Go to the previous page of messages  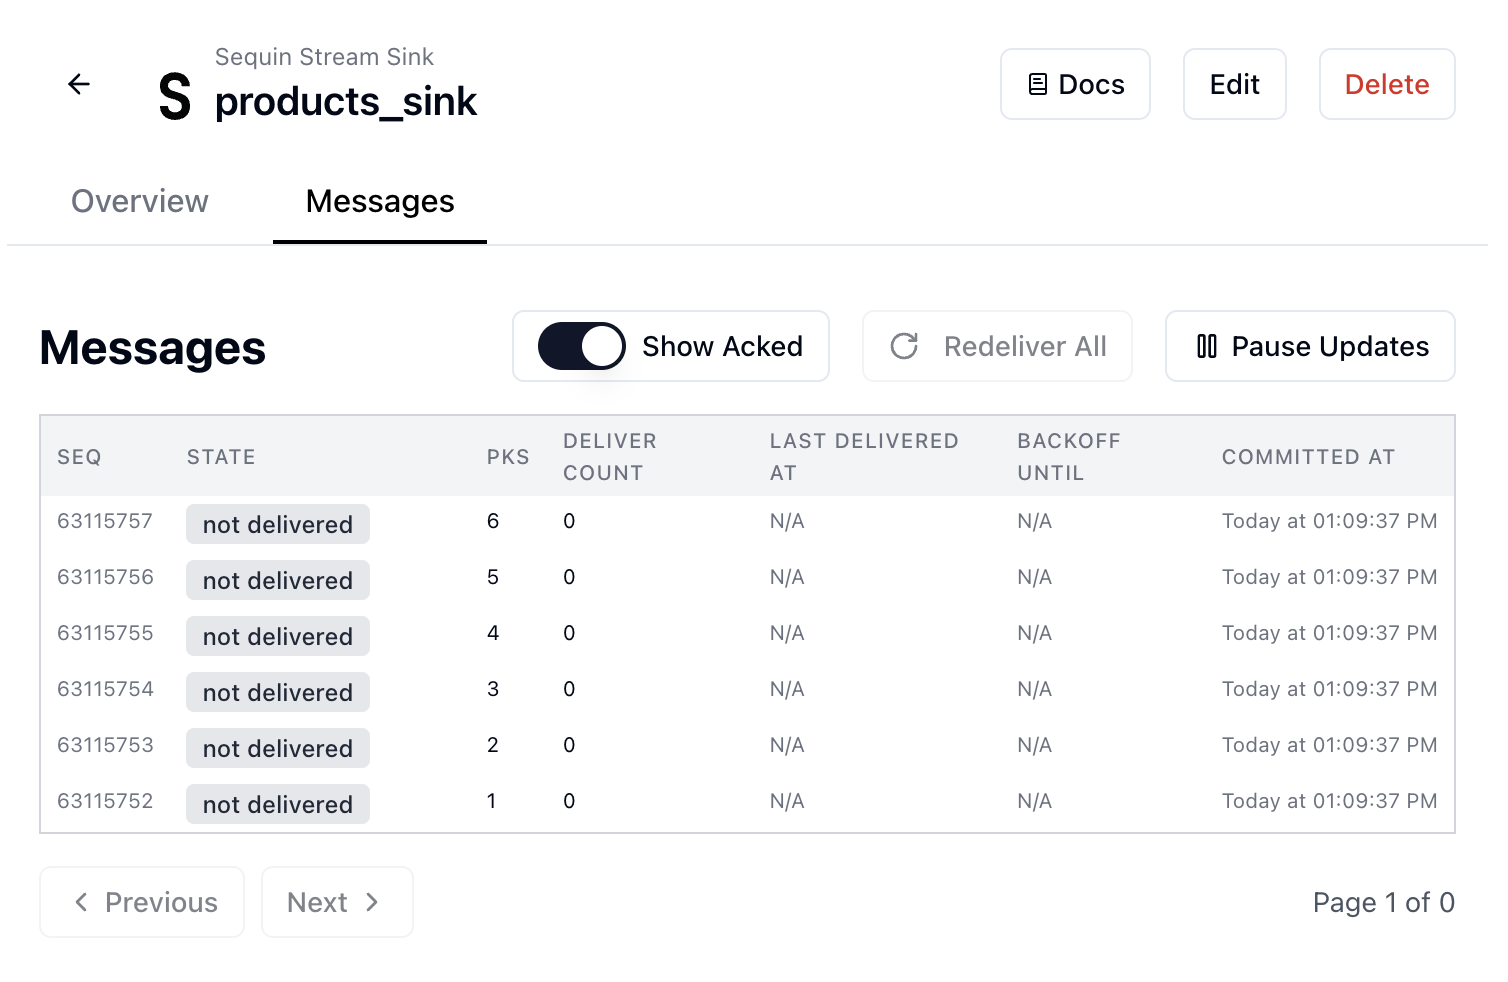(142, 902)
